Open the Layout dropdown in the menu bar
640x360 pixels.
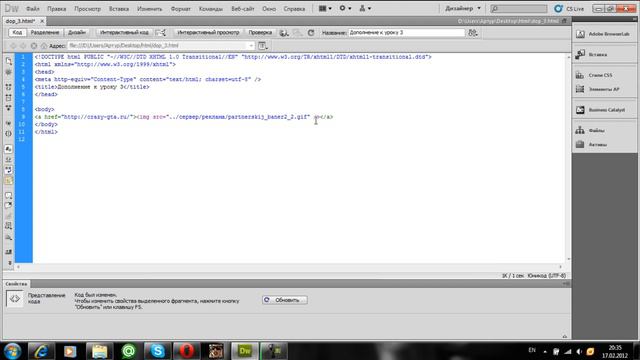click(x=325, y=8)
